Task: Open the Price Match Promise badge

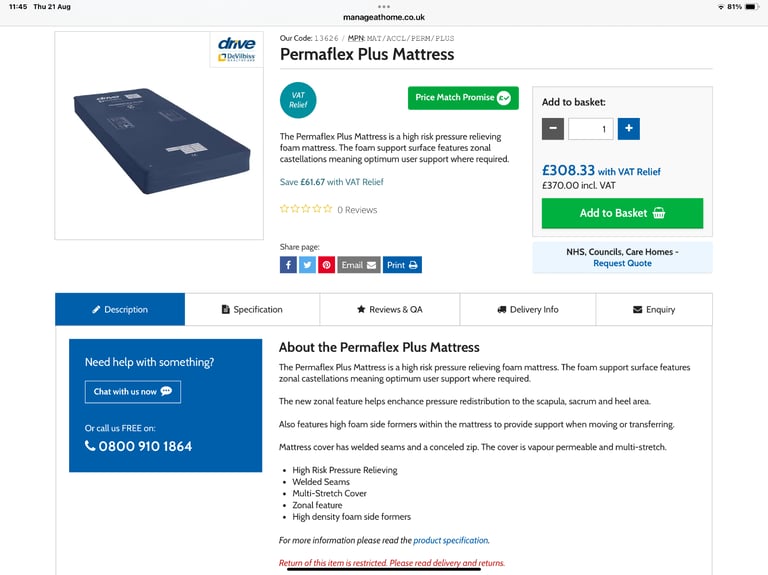Action: [463, 98]
